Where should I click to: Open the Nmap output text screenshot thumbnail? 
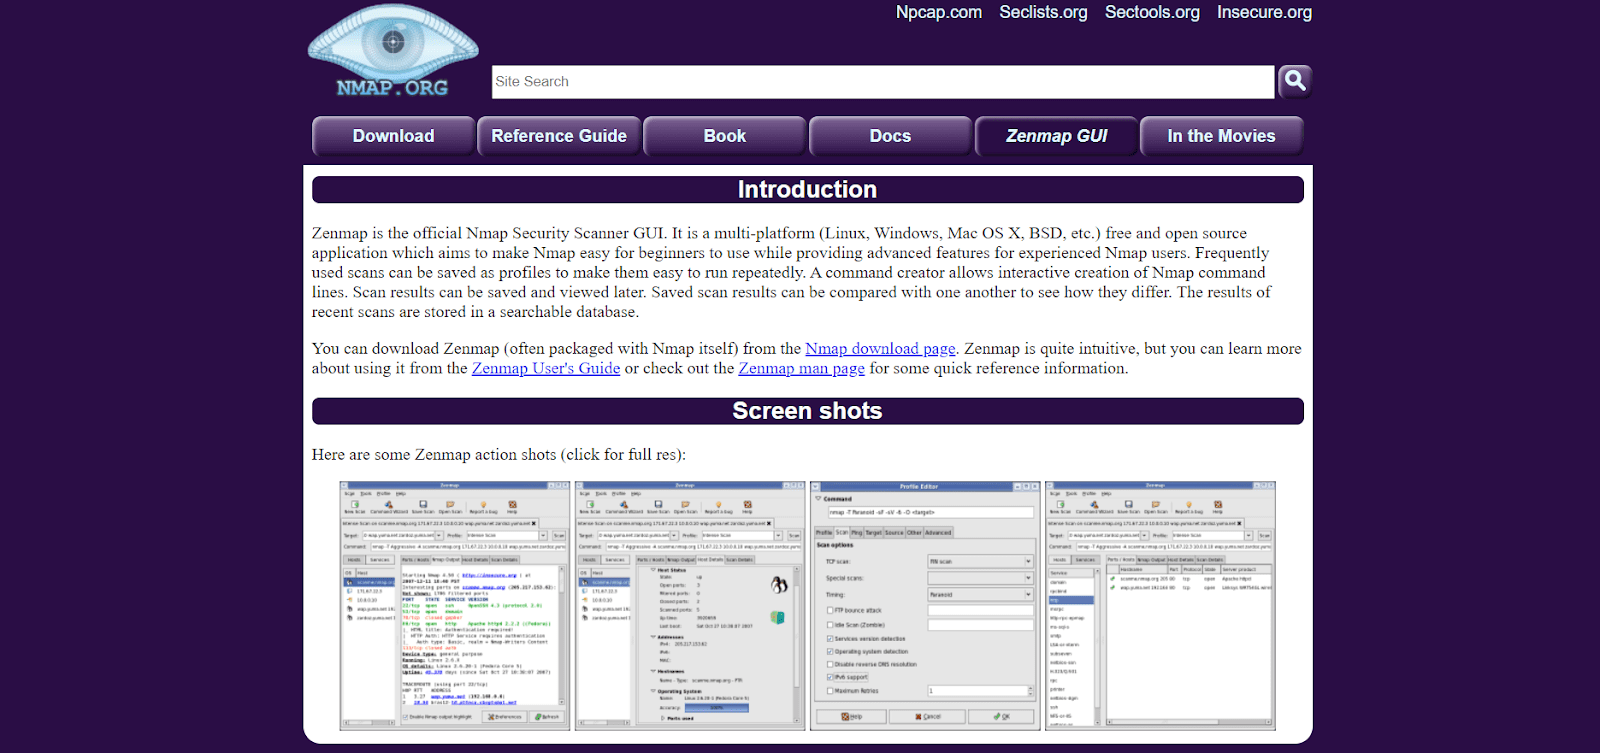(455, 606)
